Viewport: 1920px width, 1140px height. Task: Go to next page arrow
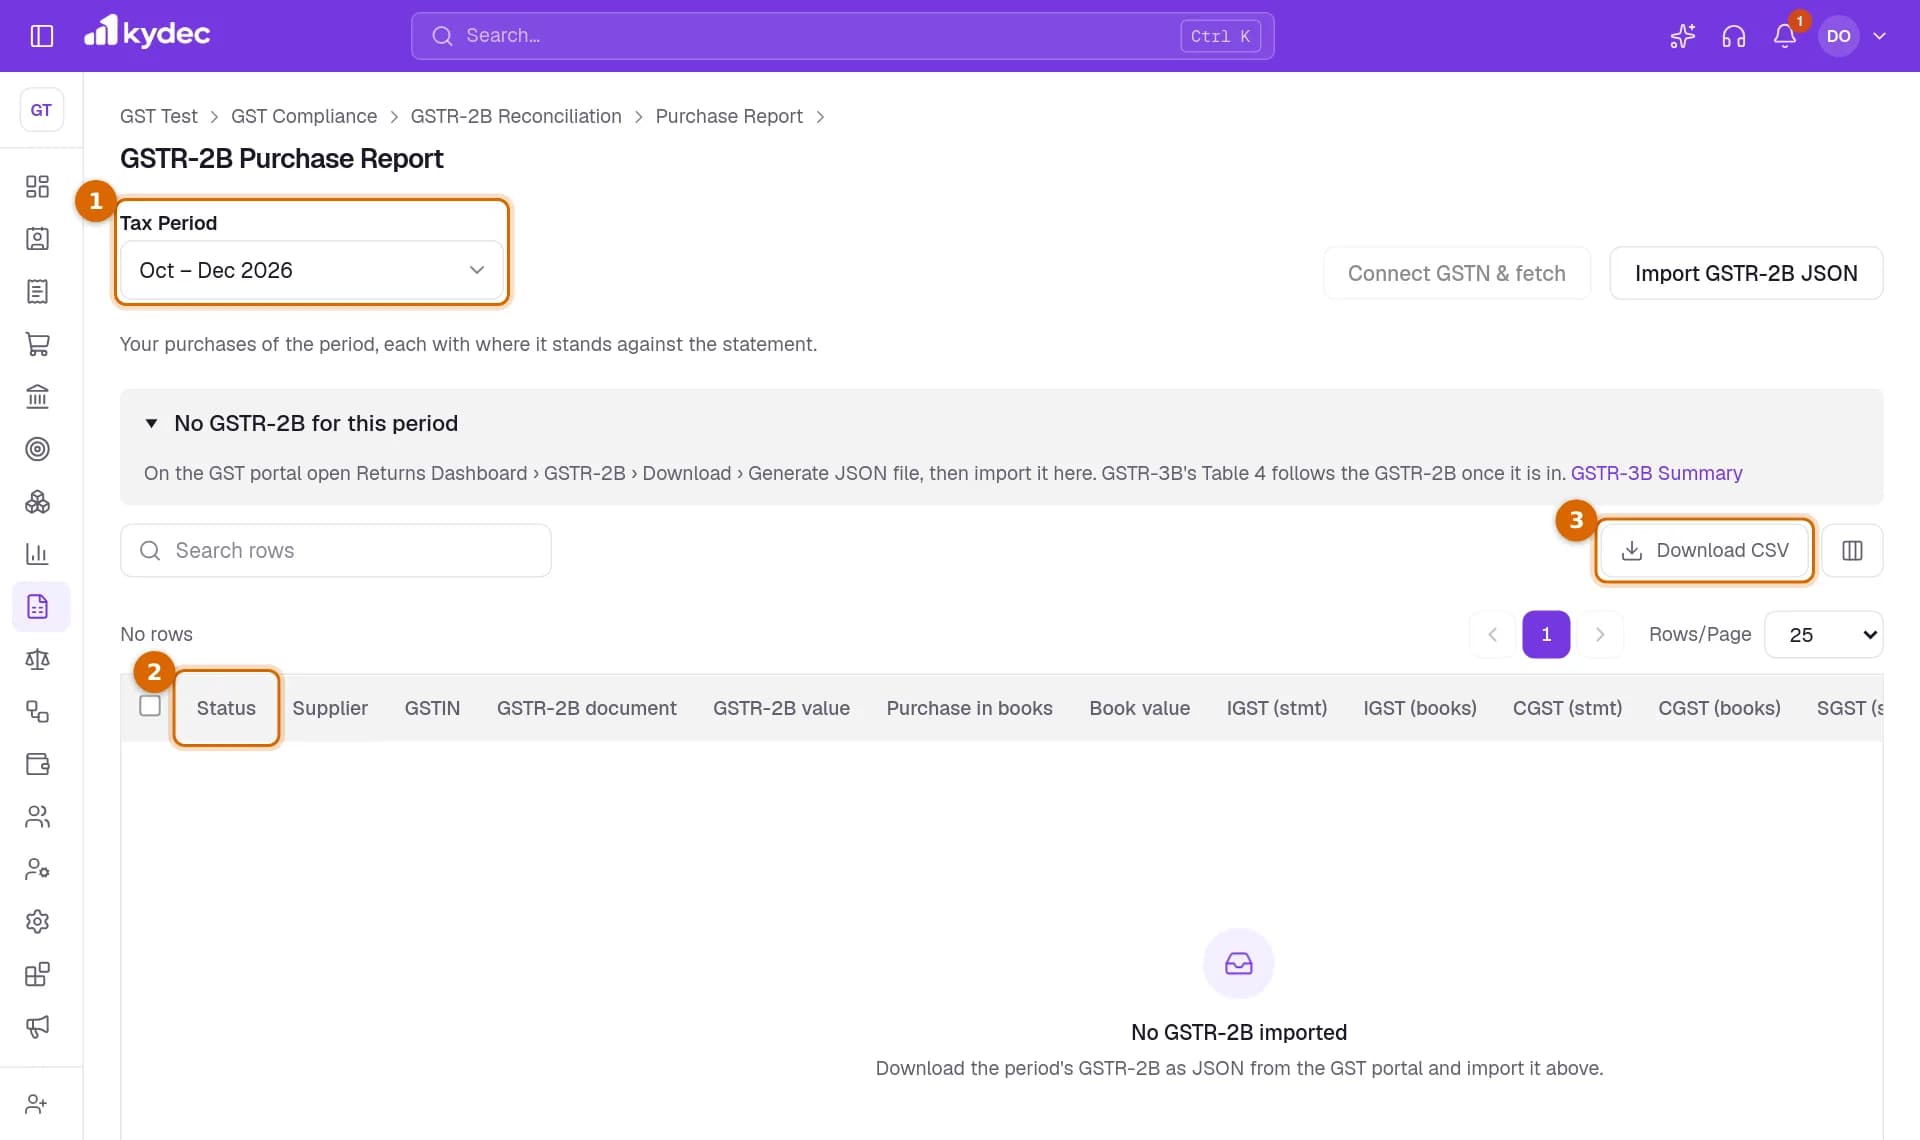(x=1600, y=635)
